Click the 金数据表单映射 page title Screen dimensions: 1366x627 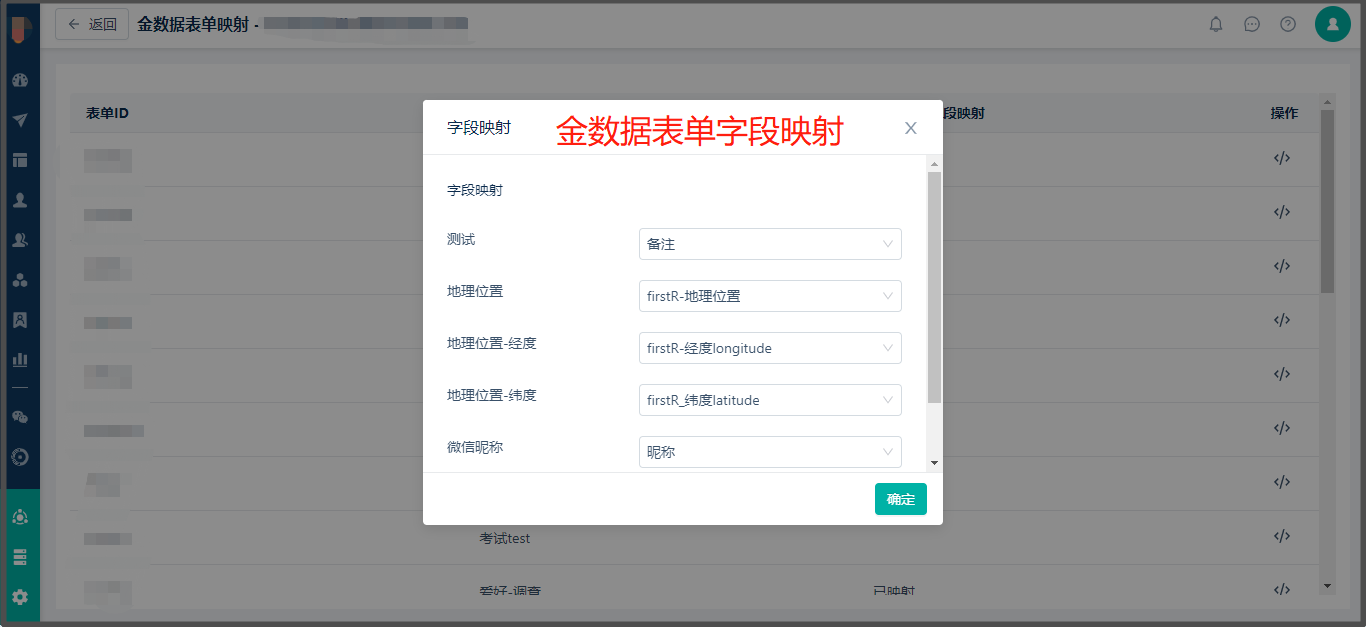tap(193, 24)
